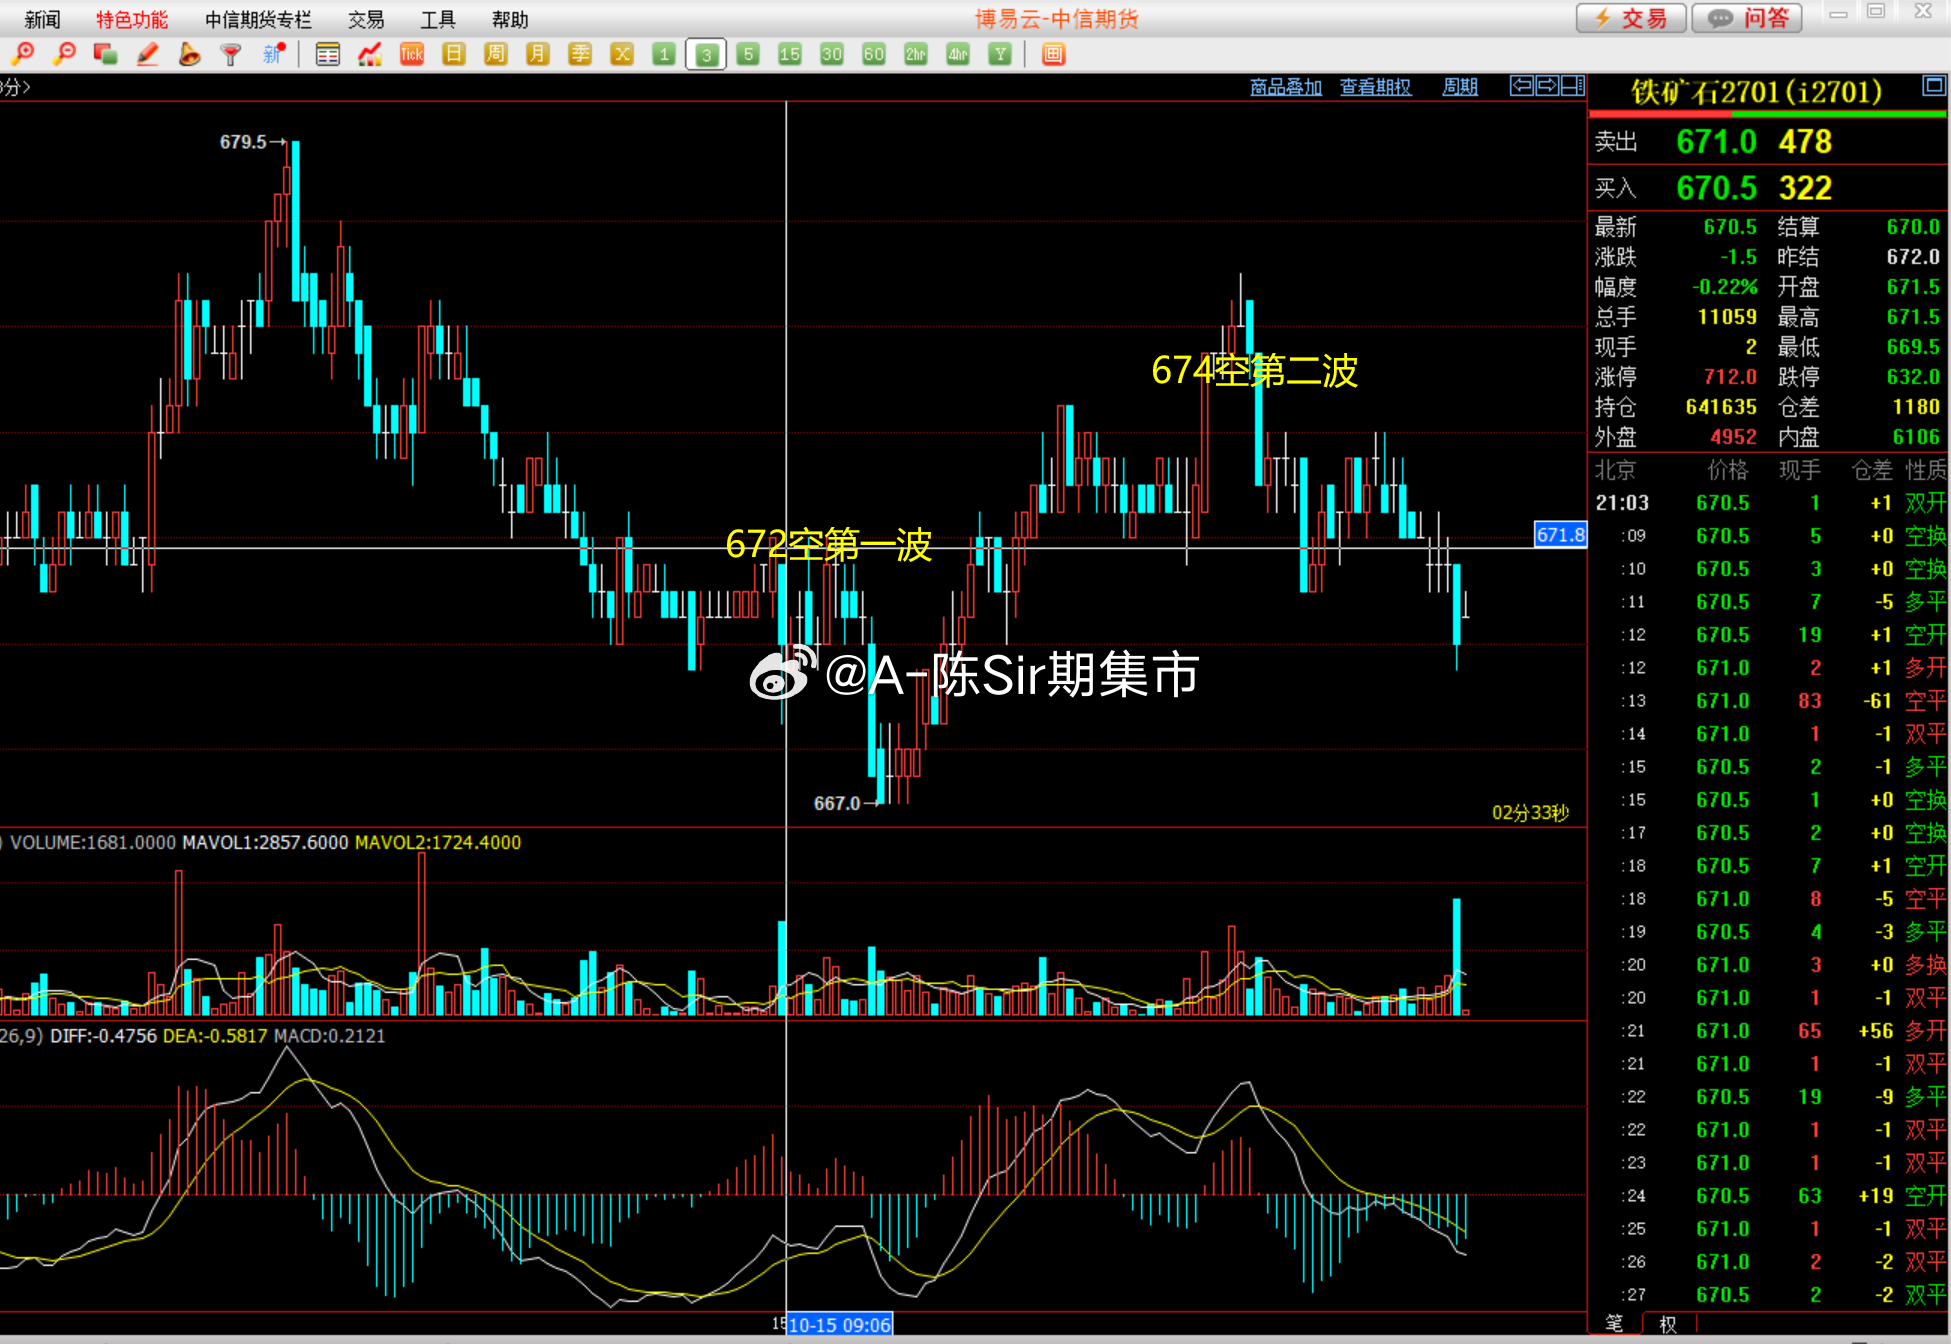Click the left arrow chart navigation icon
Screen dimensions: 1951x1344
(1522, 86)
